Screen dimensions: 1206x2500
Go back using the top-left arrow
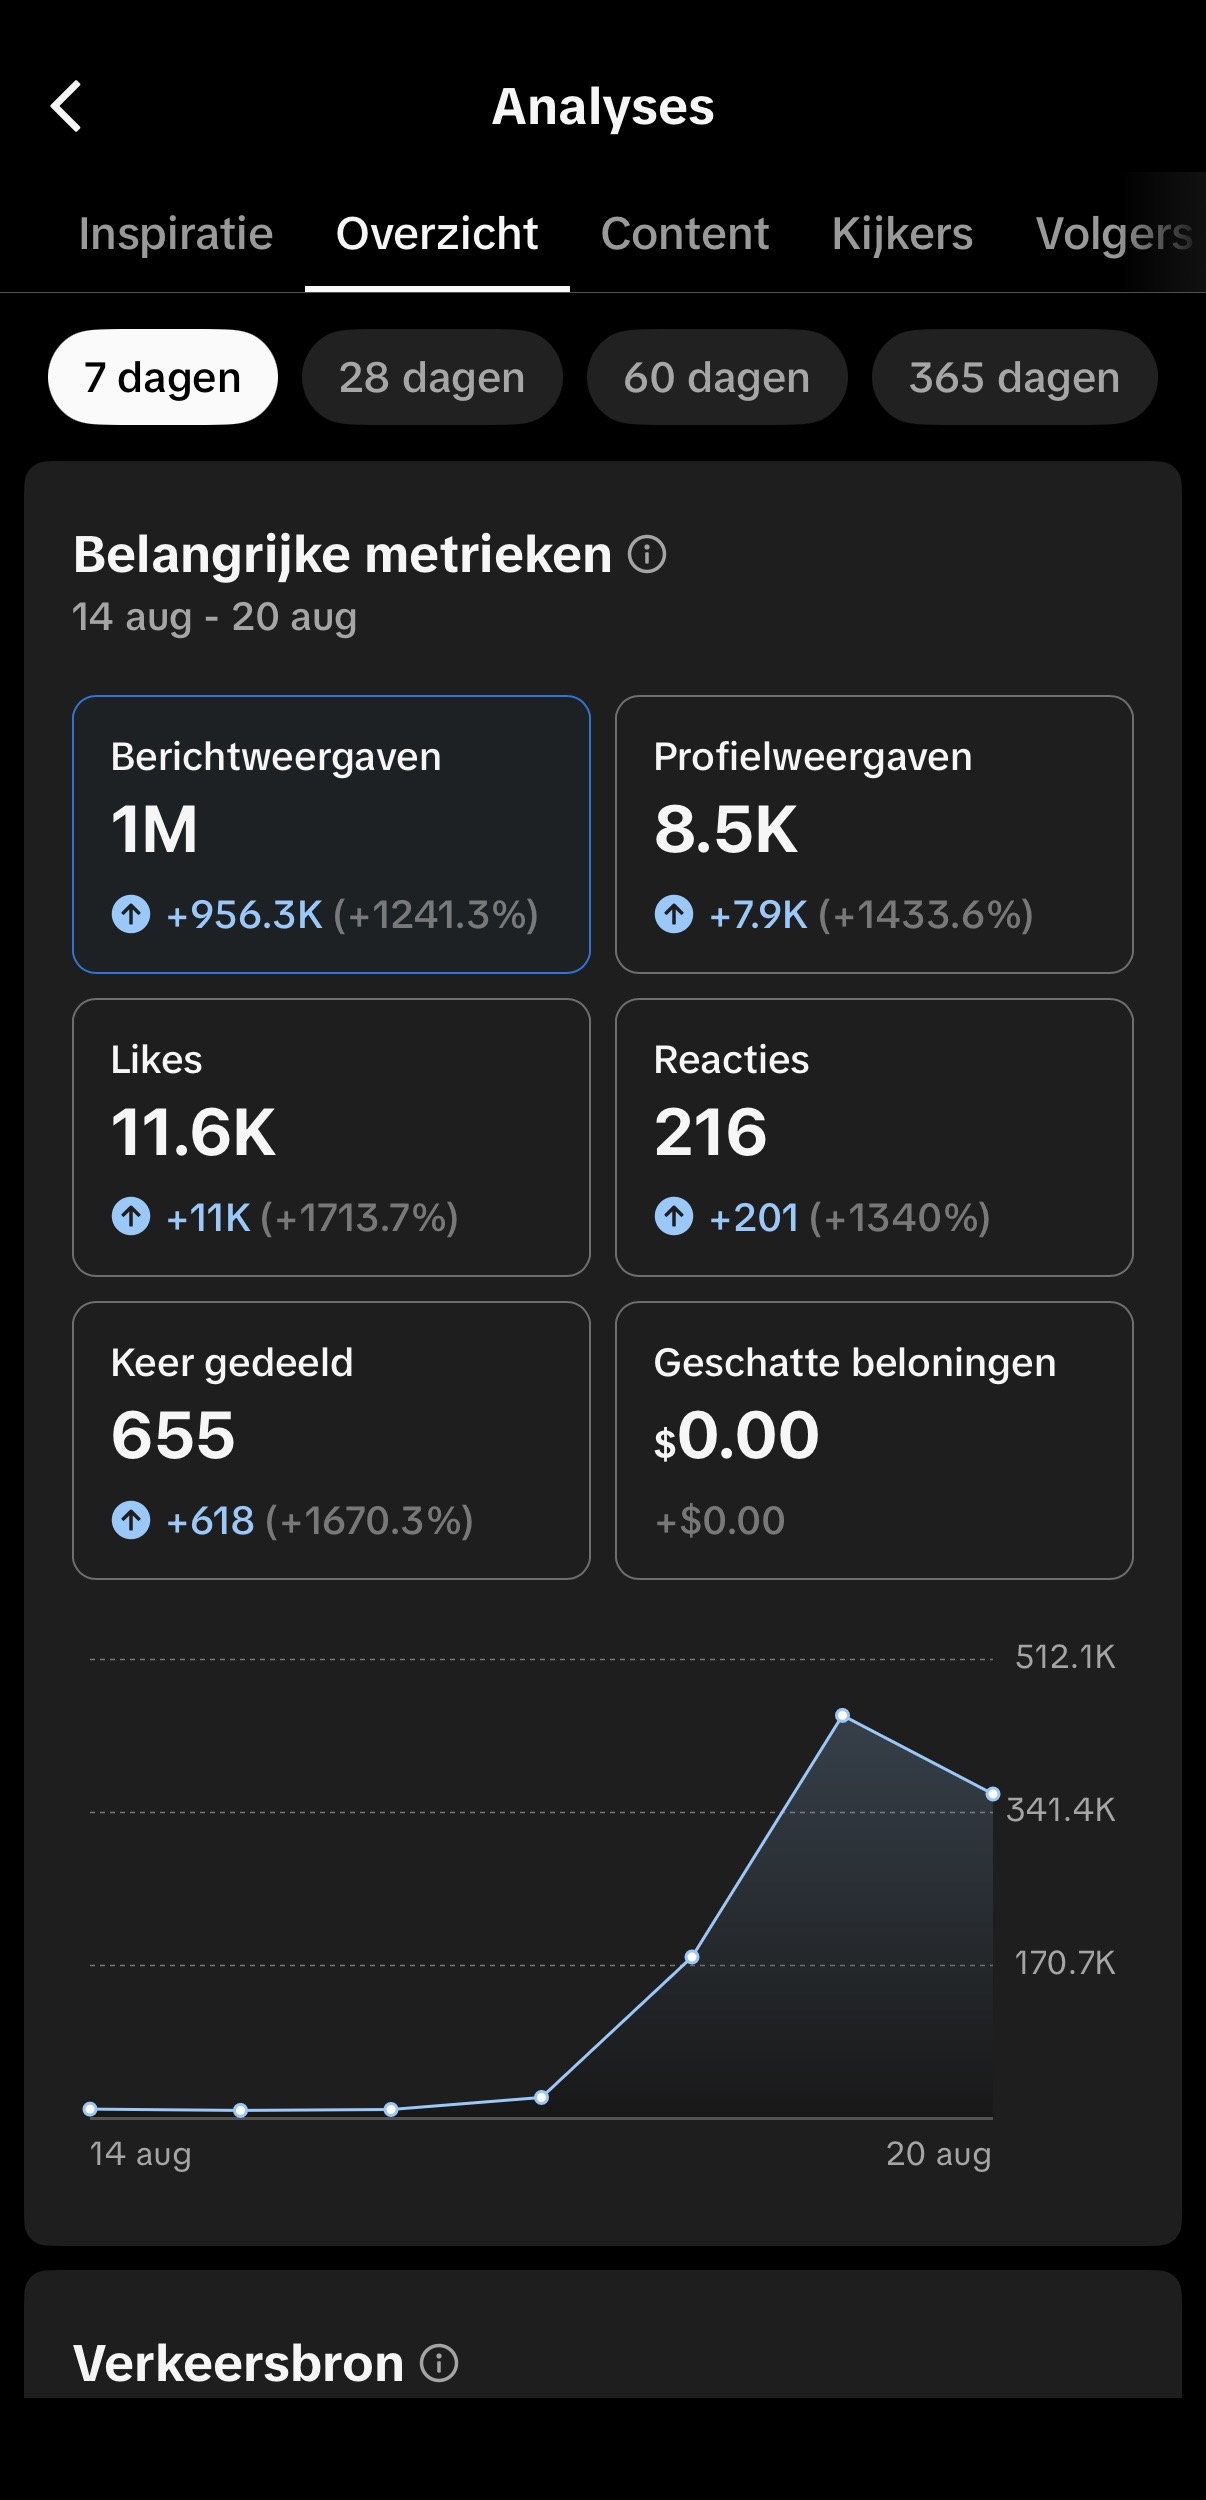click(66, 107)
